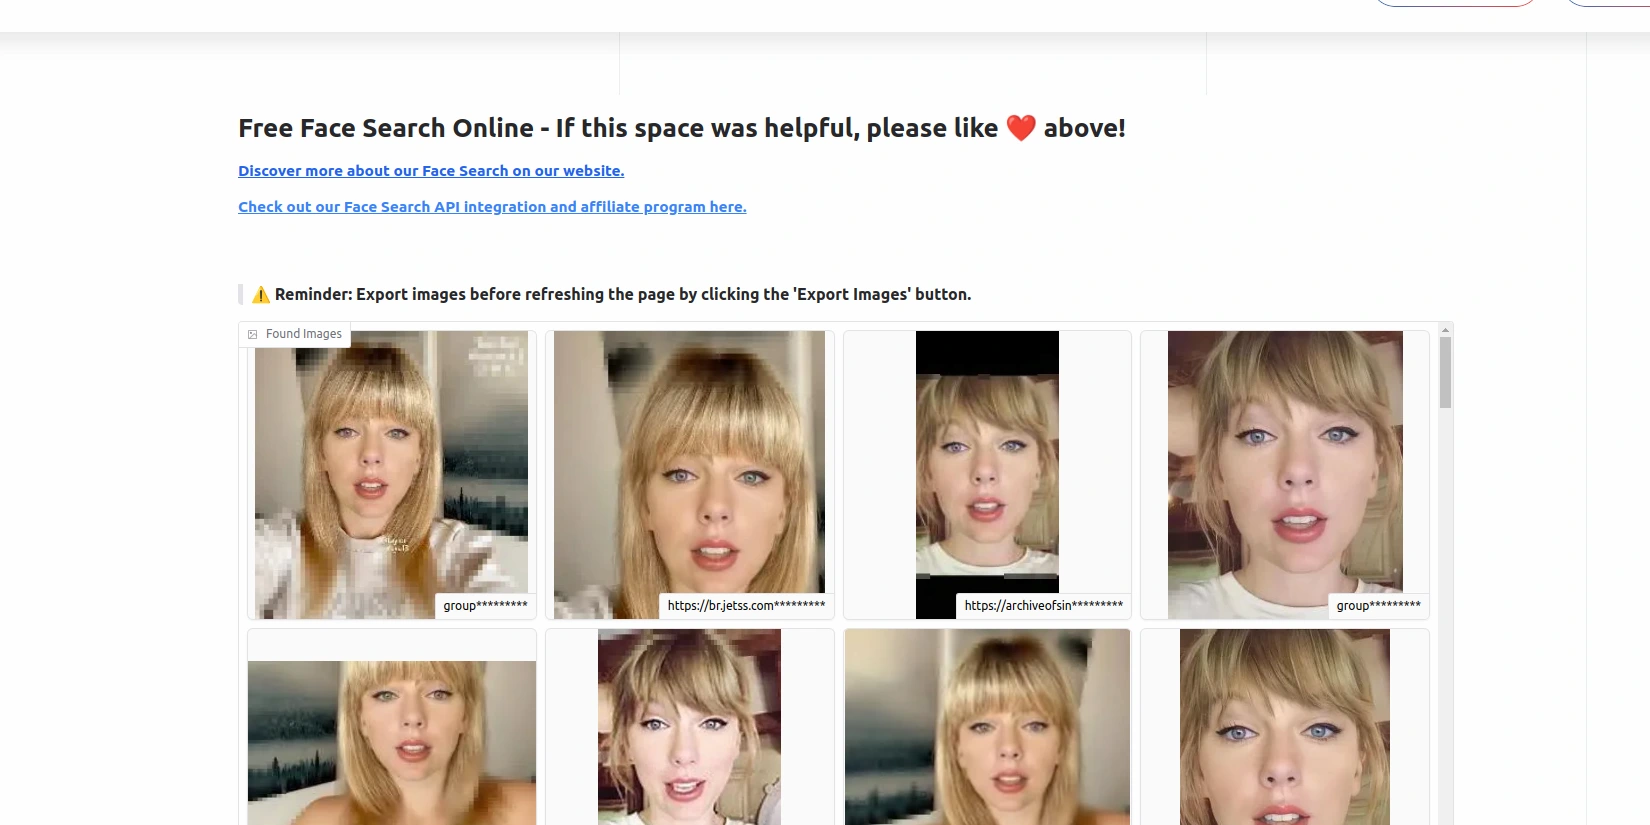1650x825 pixels.
Task: Open the third thumbnail in the second row
Action: click(987, 730)
